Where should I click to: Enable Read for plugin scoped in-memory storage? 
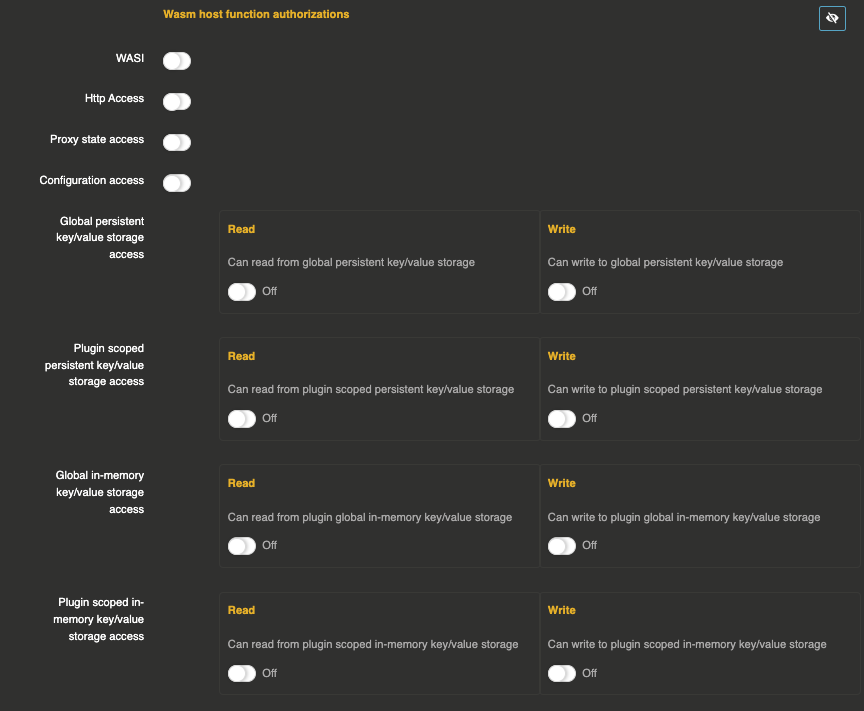tap(242, 673)
